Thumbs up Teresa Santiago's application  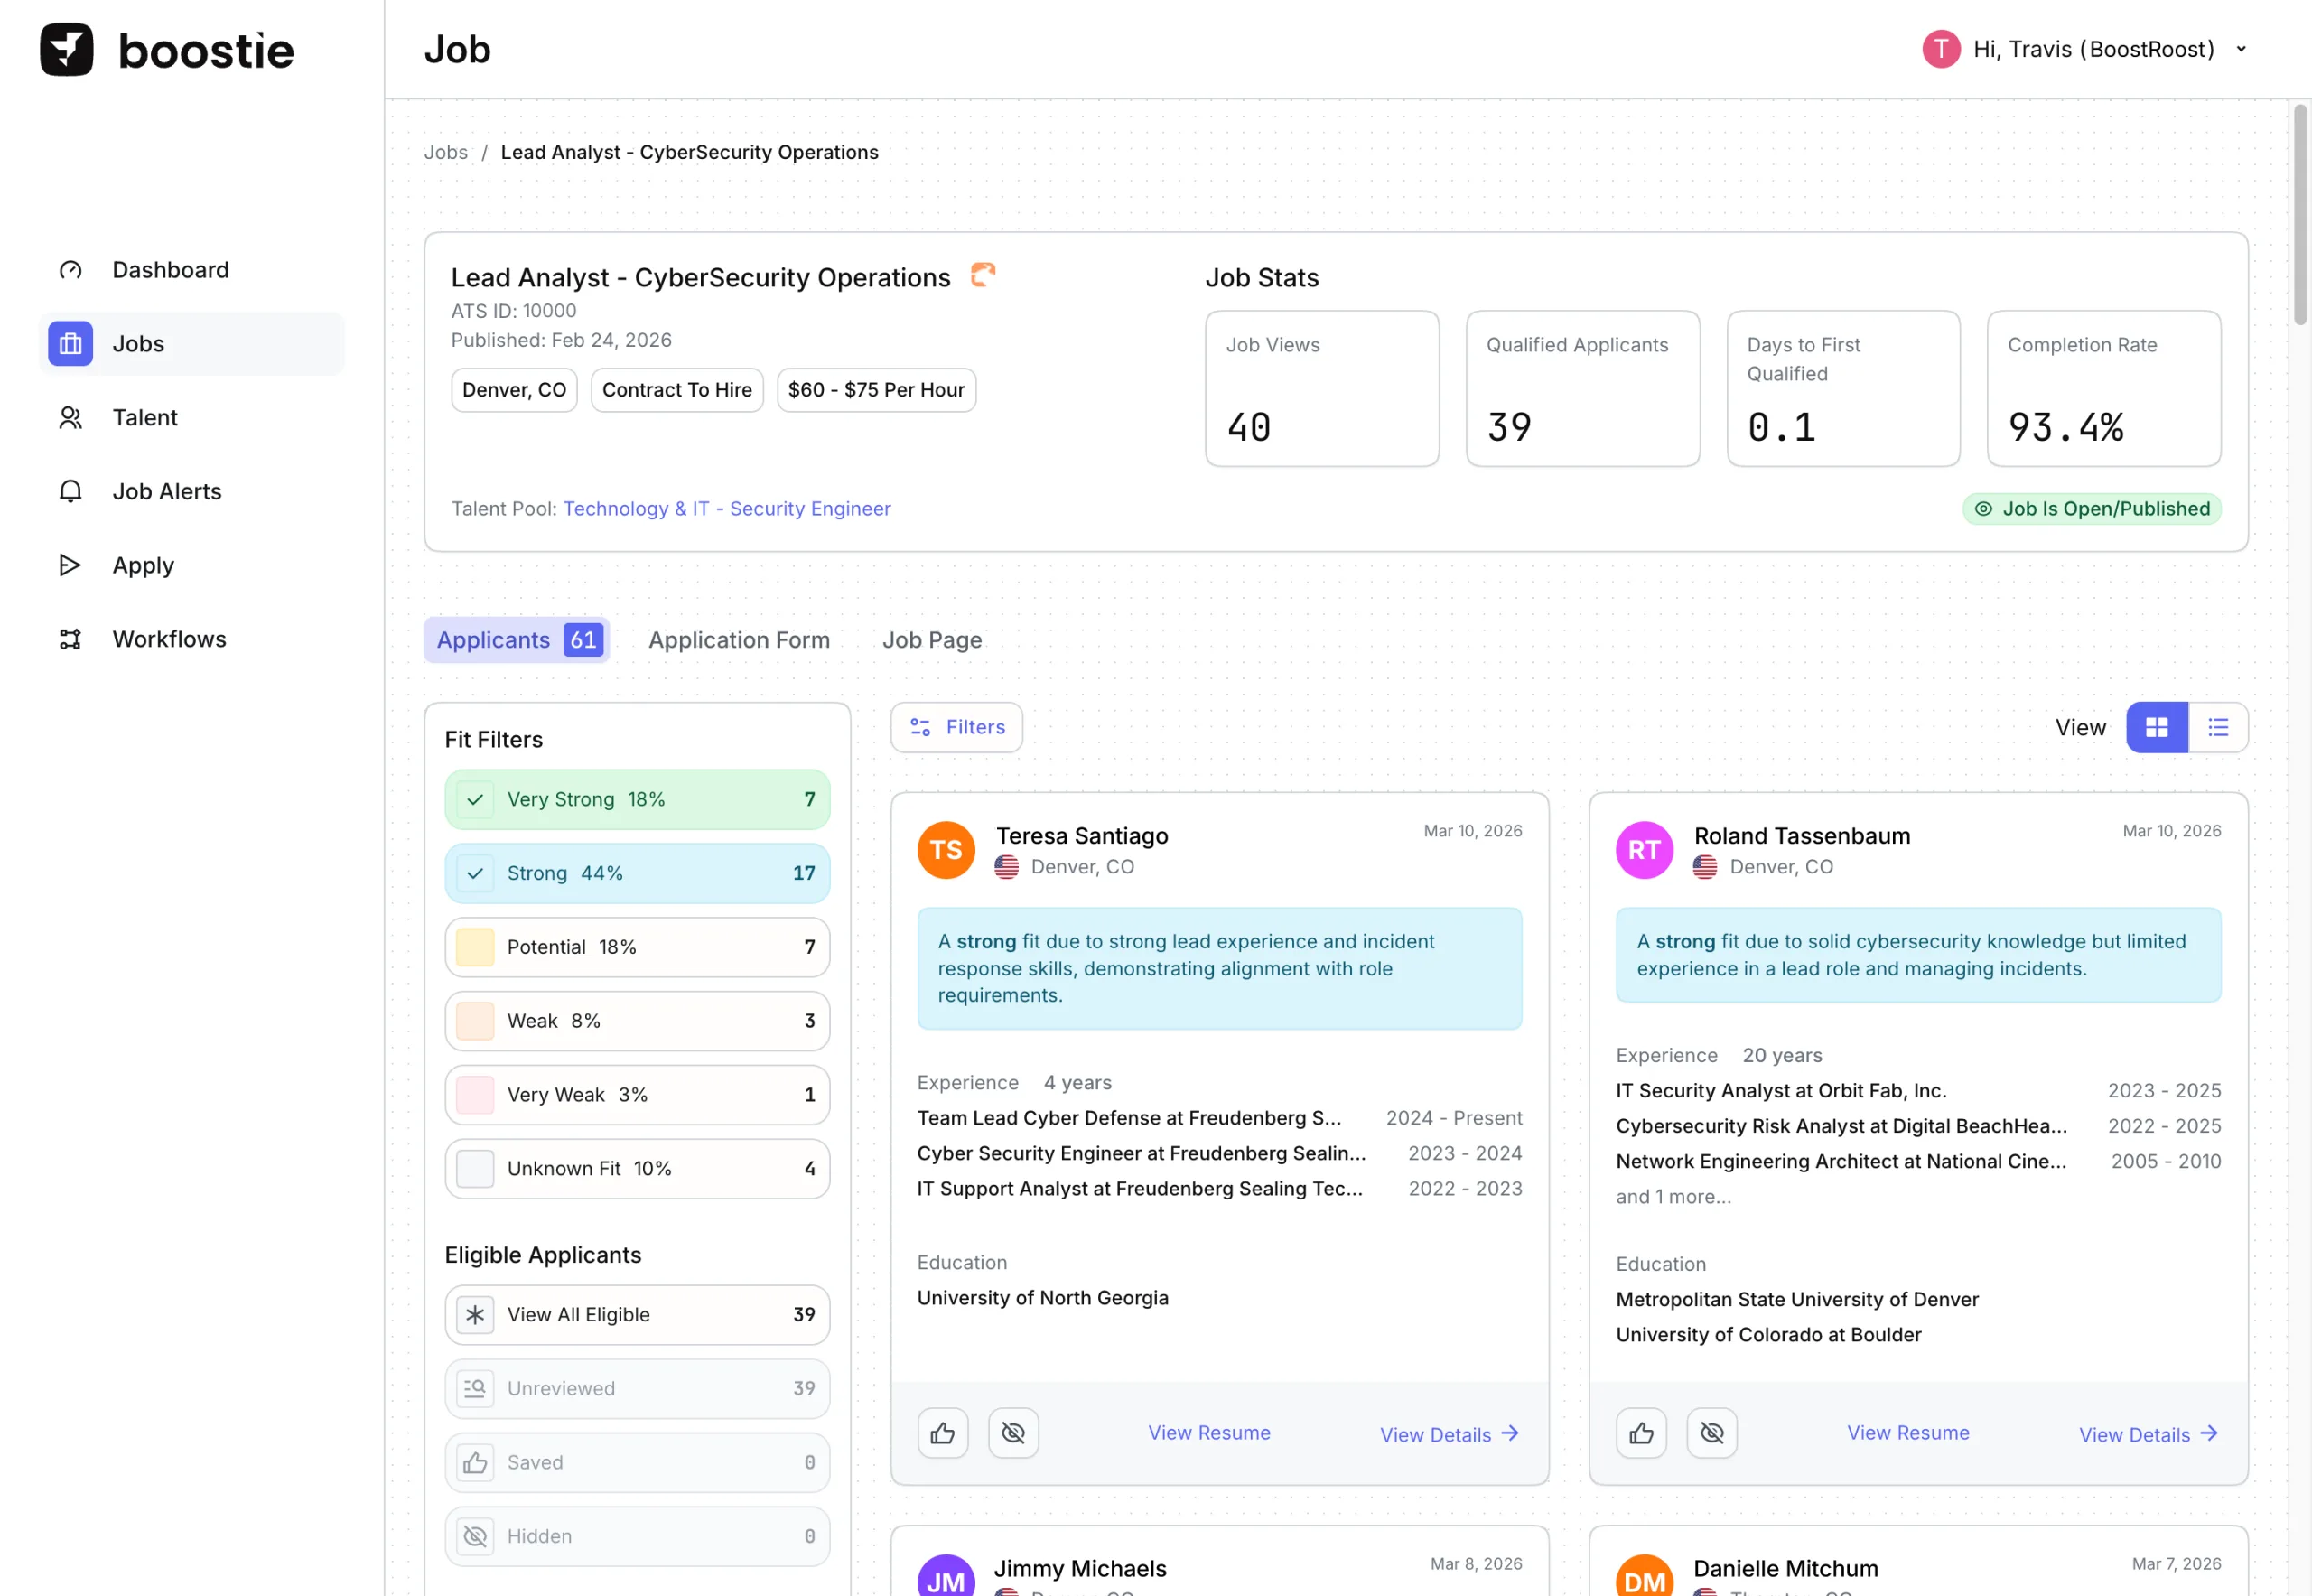(x=942, y=1433)
